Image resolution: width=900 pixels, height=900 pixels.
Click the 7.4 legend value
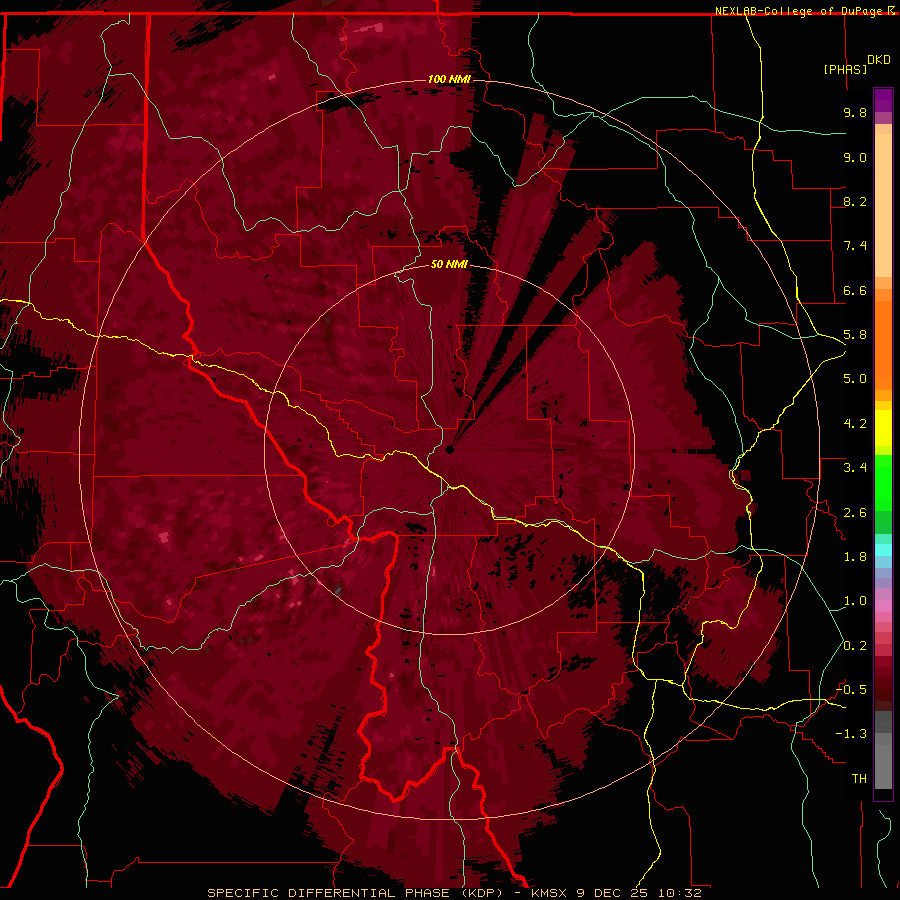pos(855,246)
